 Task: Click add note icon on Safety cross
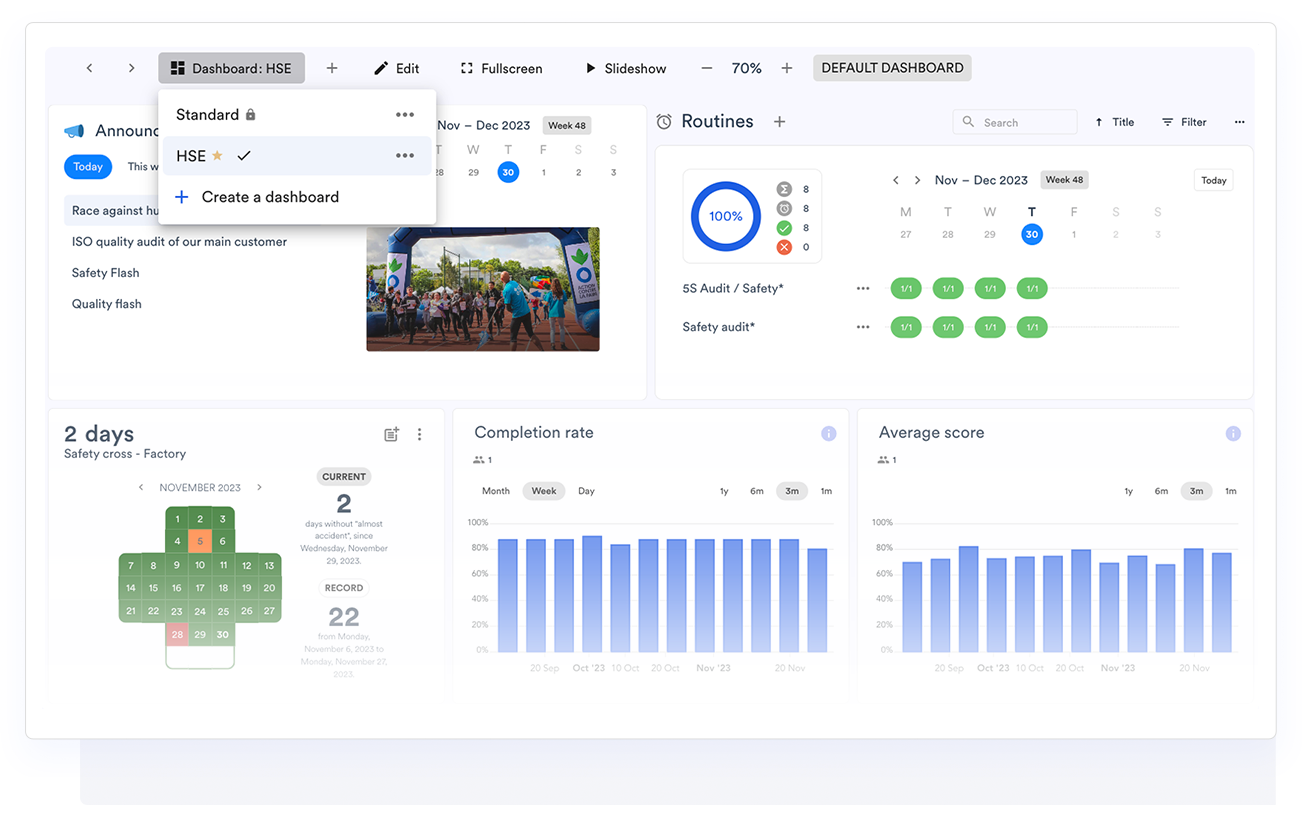tap(392, 434)
